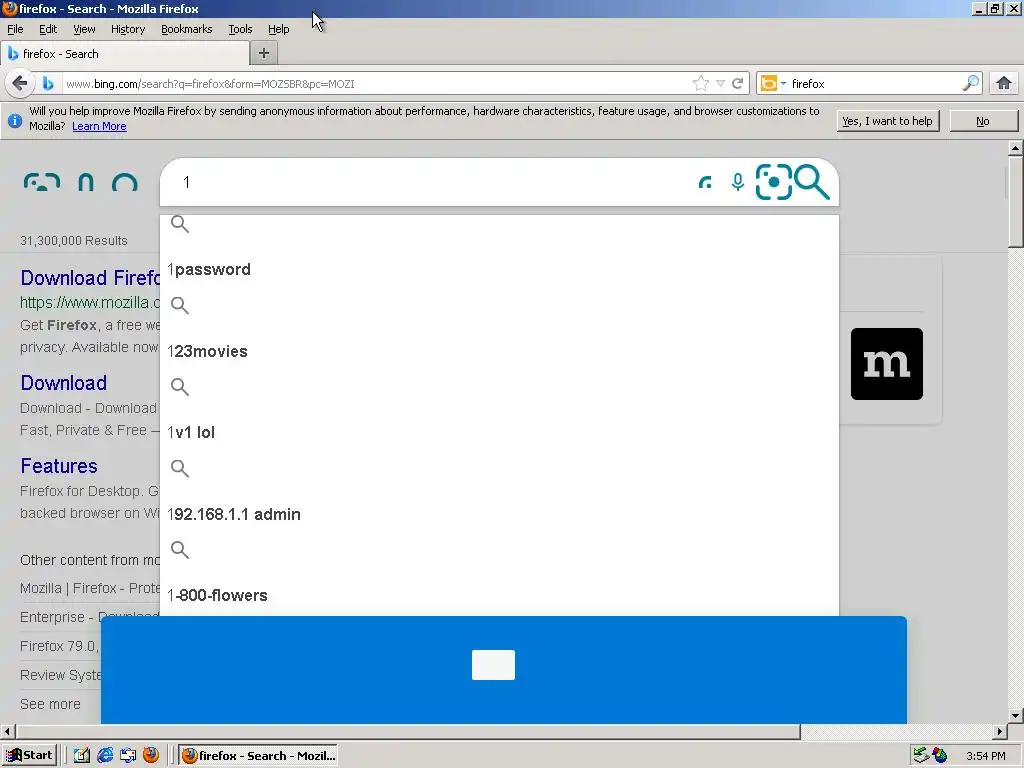Select the '1v1 lol' suggestion
Image resolution: width=1024 pixels, height=768 pixels.
pos(191,432)
